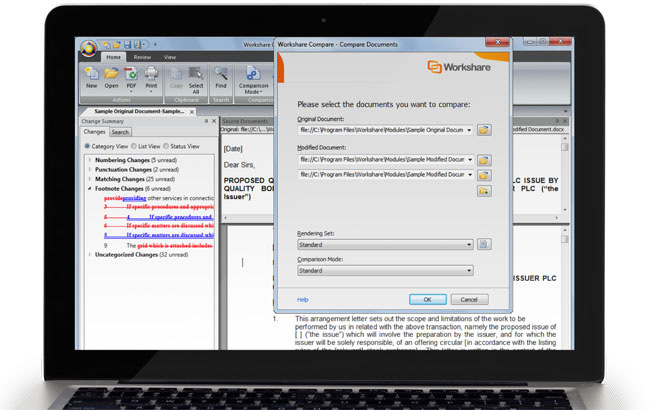Click the Rendering Set edit icon

[484, 244]
